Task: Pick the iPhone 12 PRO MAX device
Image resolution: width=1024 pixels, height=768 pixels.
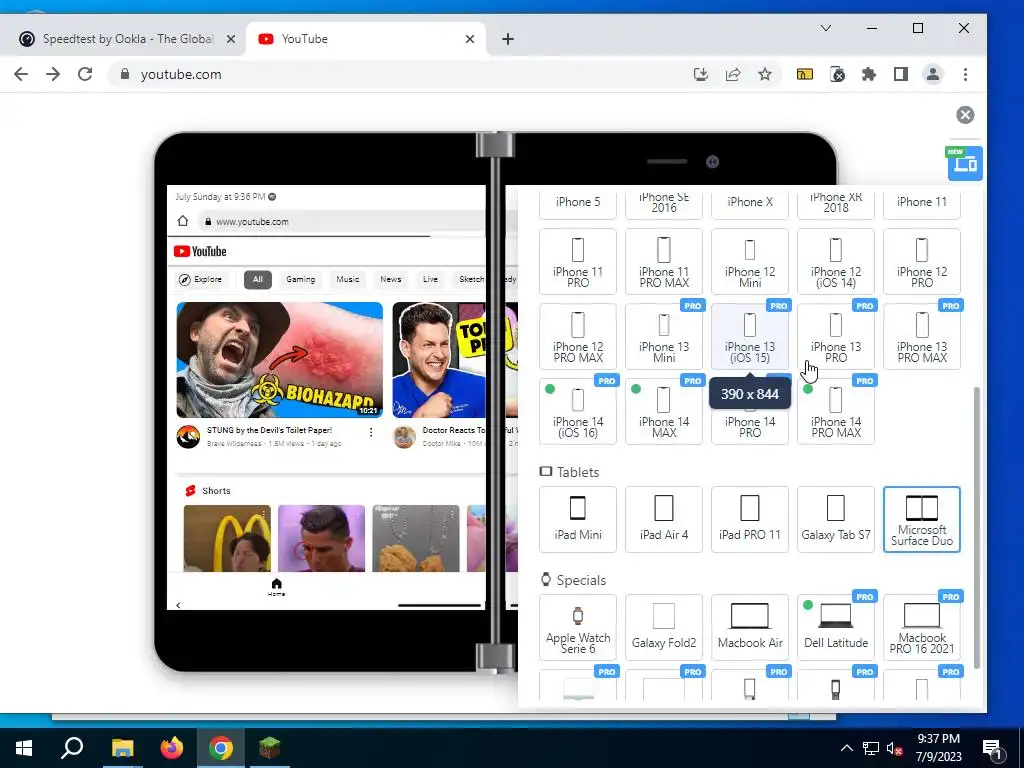Action: pos(577,336)
